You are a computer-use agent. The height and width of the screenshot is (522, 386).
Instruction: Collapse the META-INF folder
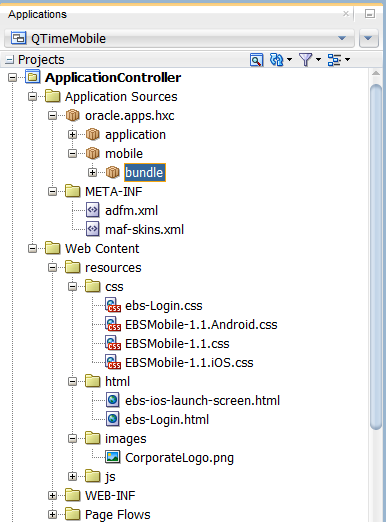pyautogui.click(x=52, y=192)
